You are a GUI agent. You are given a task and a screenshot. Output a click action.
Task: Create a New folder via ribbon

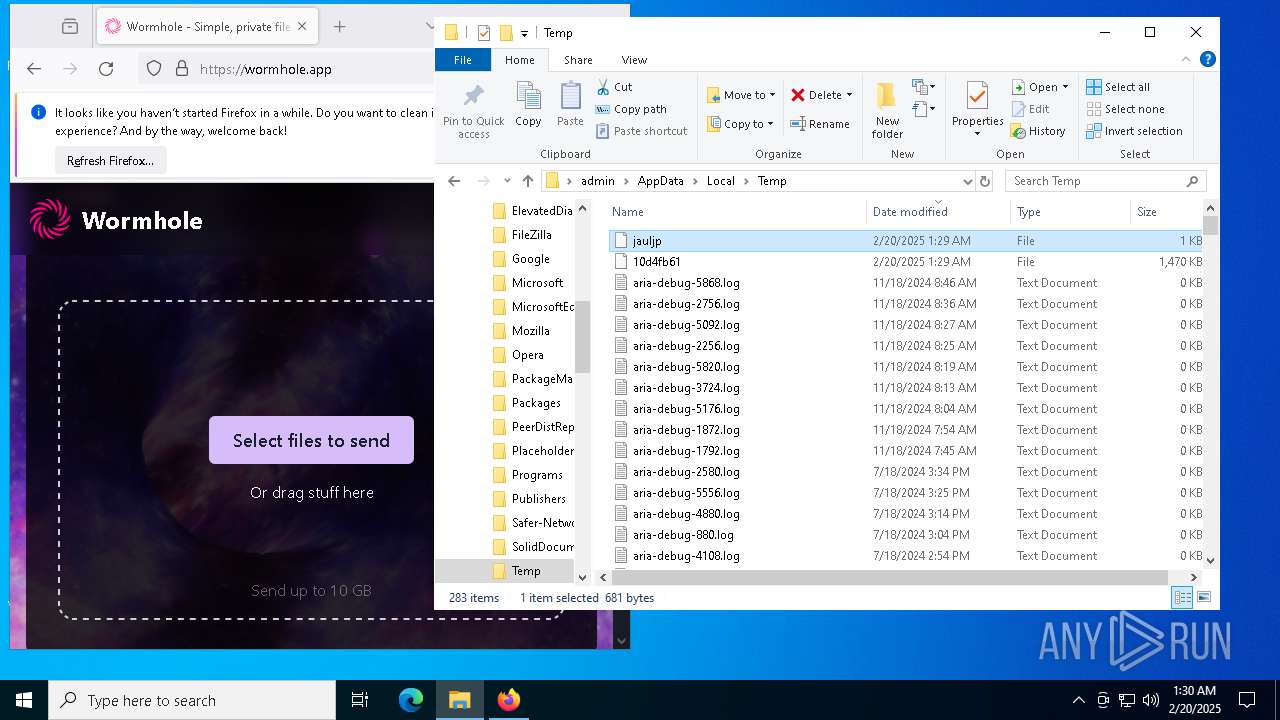point(886,110)
